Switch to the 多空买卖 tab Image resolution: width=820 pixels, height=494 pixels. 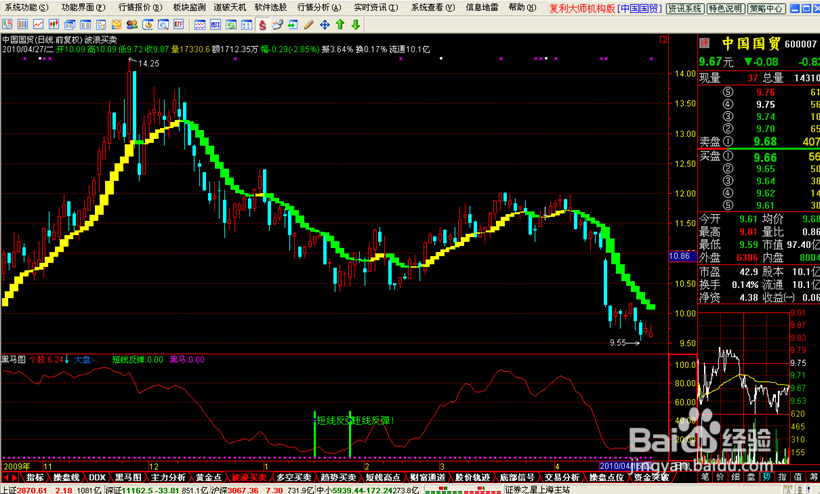tap(294, 477)
